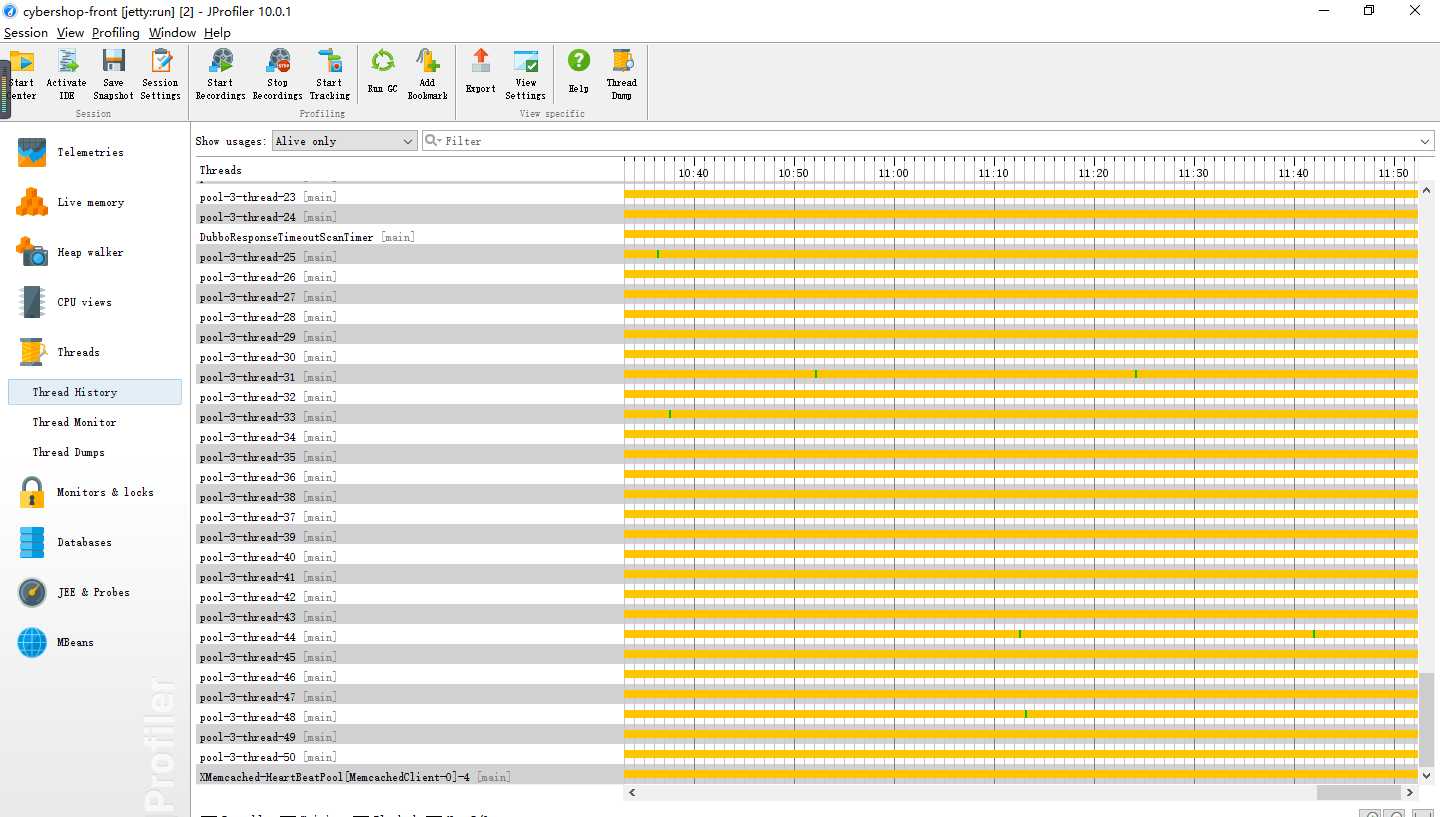The width and height of the screenshot is (1440, 817).
Task: Select the pool-3-thread-50 row
Action: pyautogui.click(x=806, y=757)
